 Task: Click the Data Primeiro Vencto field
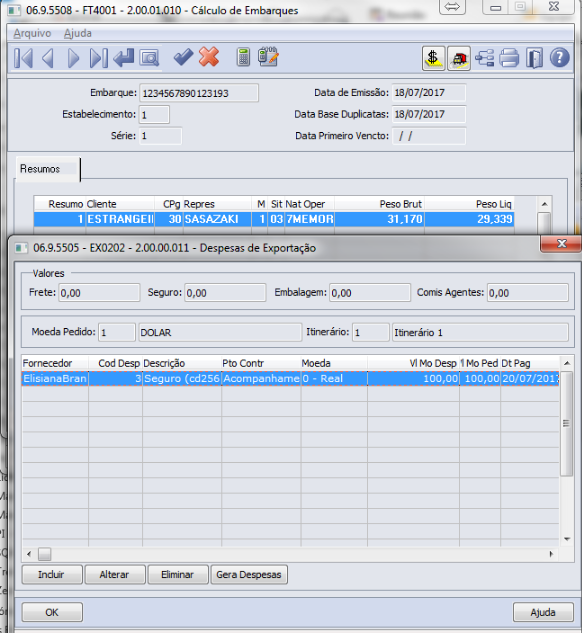tap(429, 136)
